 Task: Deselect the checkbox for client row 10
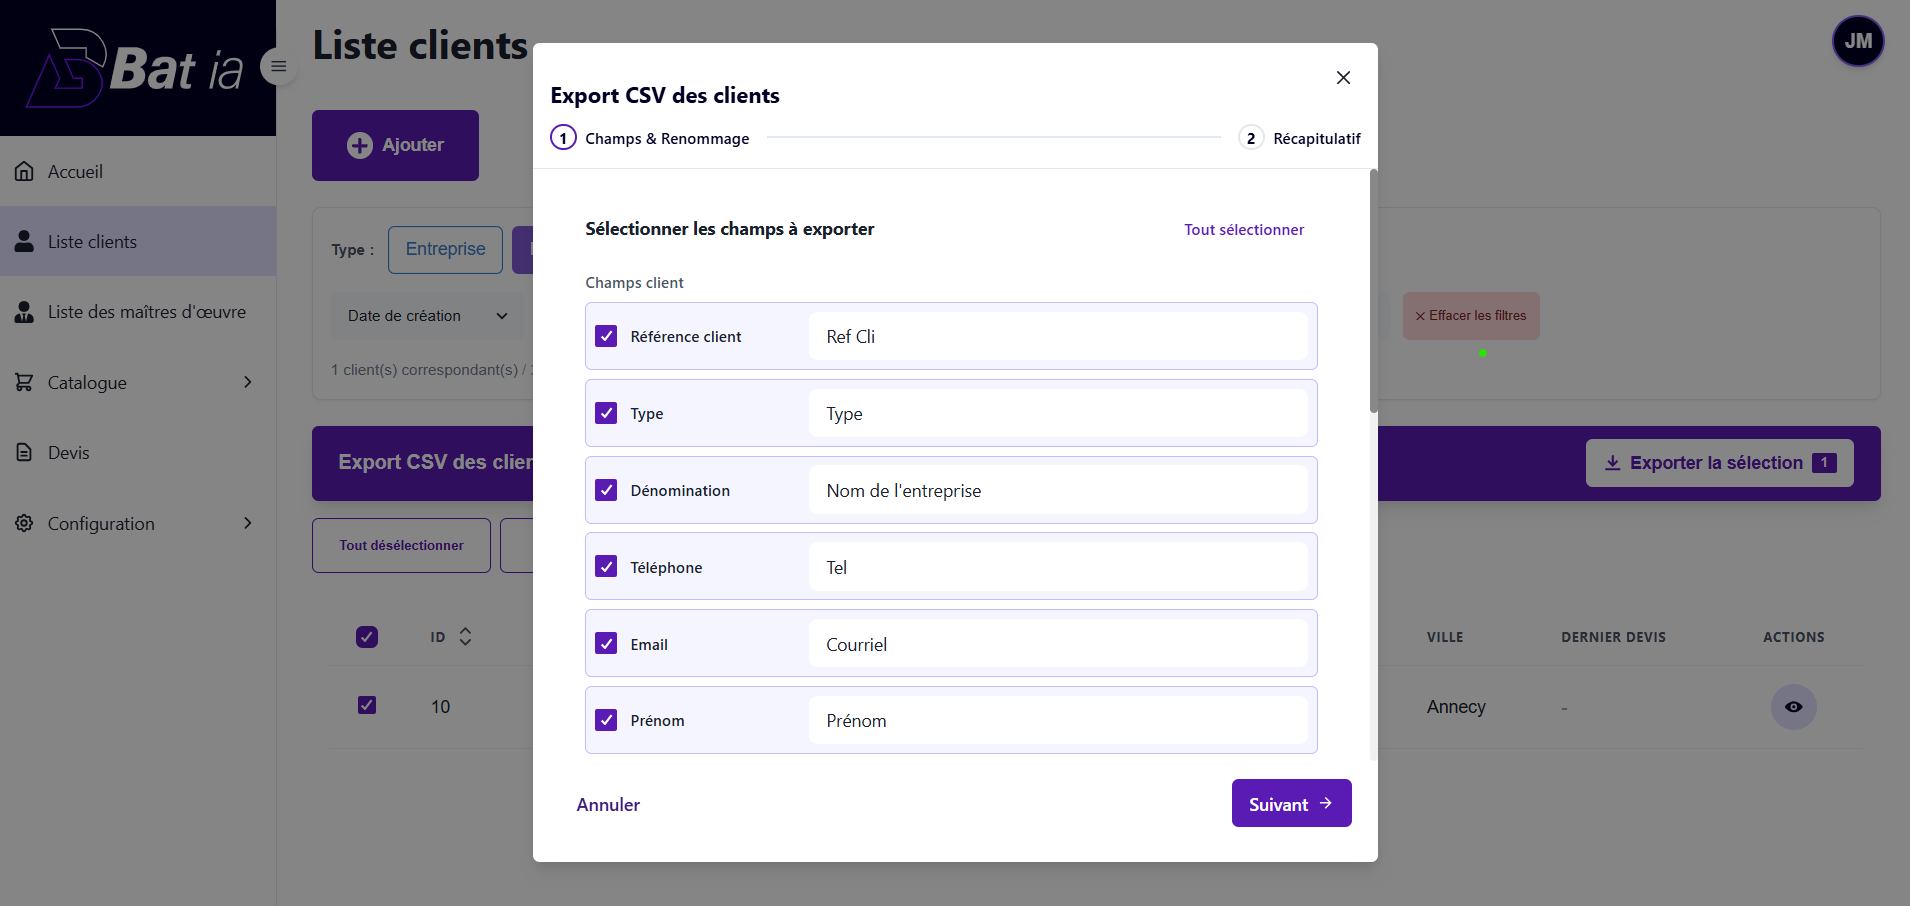click(367, 705)
